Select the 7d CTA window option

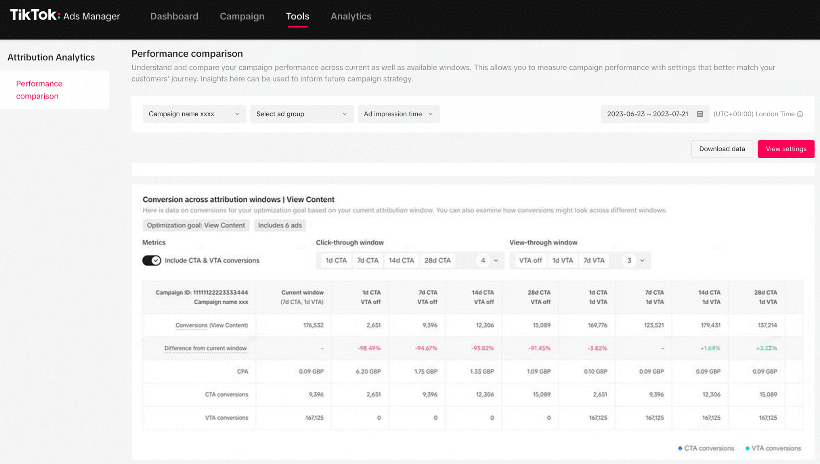(367, 260)
